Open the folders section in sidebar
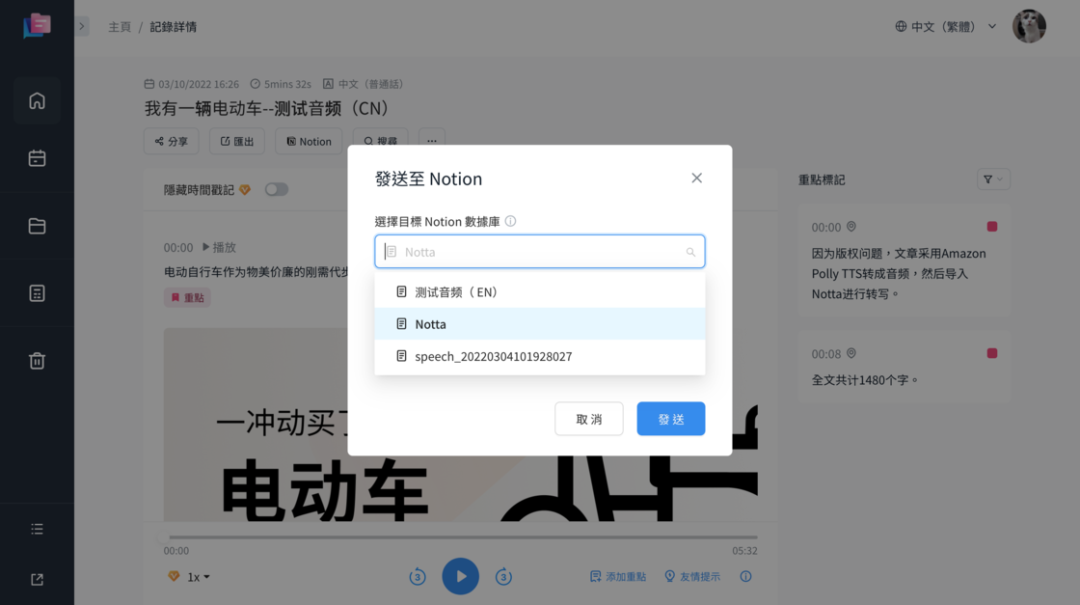1080x605 pixels. (x=37, y=226)
